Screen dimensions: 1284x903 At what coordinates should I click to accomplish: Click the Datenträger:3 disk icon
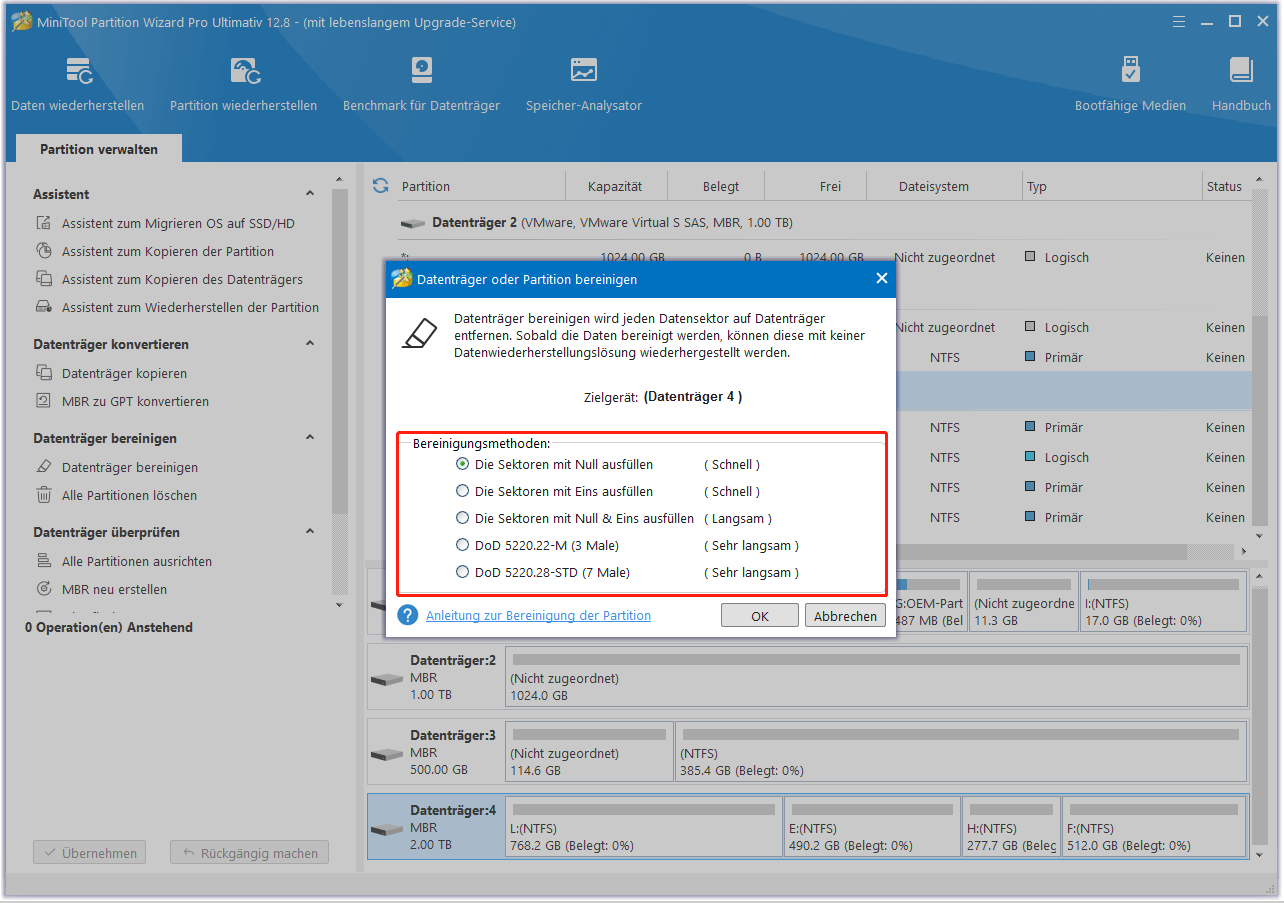[x=386, y=753]
